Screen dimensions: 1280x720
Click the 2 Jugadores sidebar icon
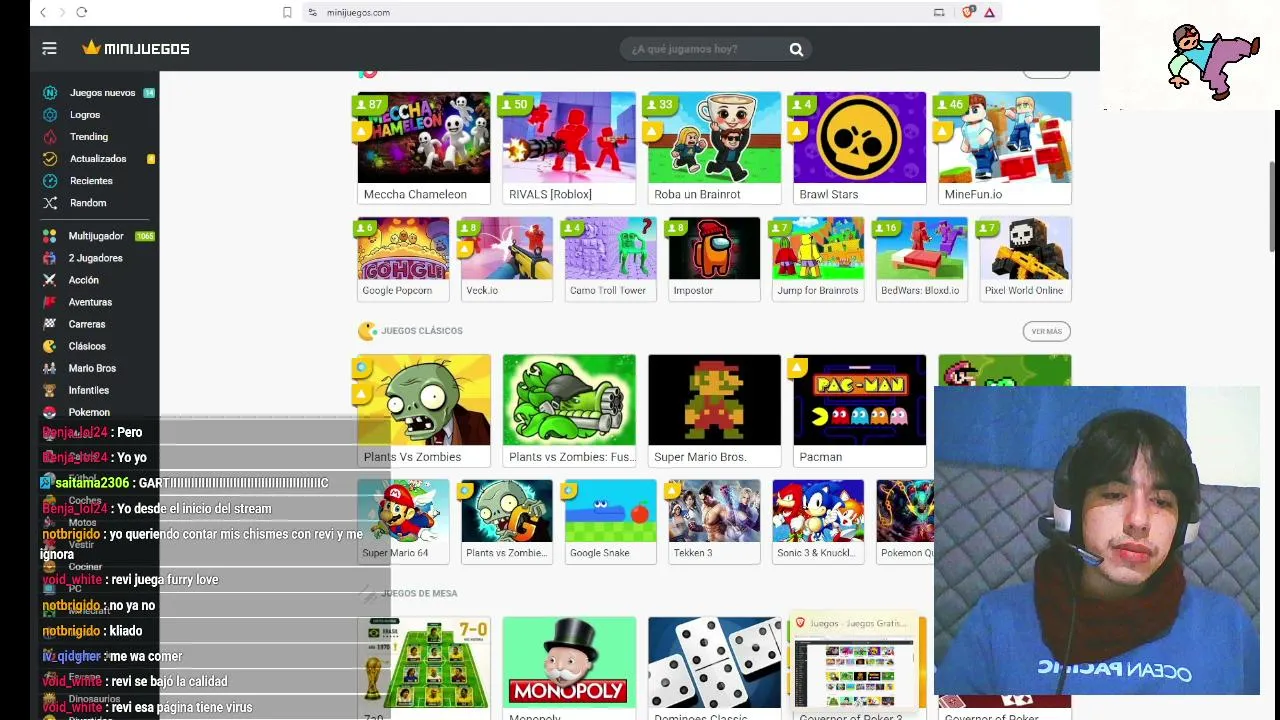(x=49, y=258)
